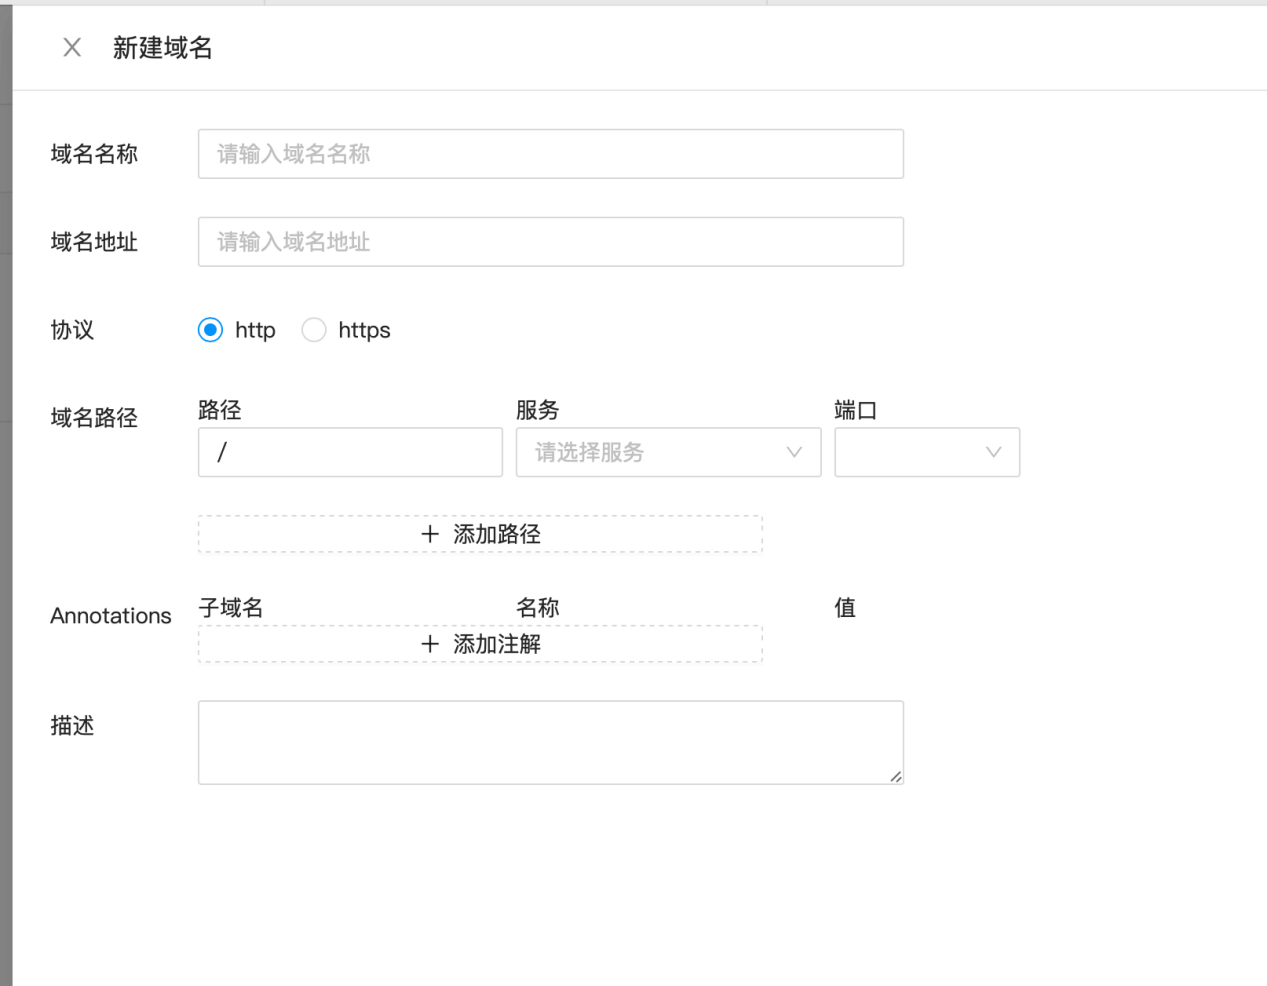Click the plus icon beside 添加路径
This screenshot has width=1267, height=986.
pos(430,534)
